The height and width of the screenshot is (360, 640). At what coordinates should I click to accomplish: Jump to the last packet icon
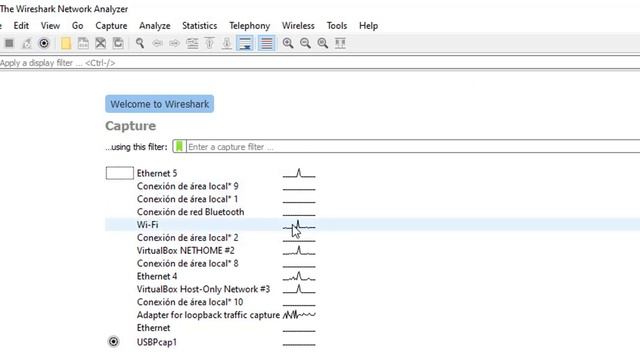227,43
